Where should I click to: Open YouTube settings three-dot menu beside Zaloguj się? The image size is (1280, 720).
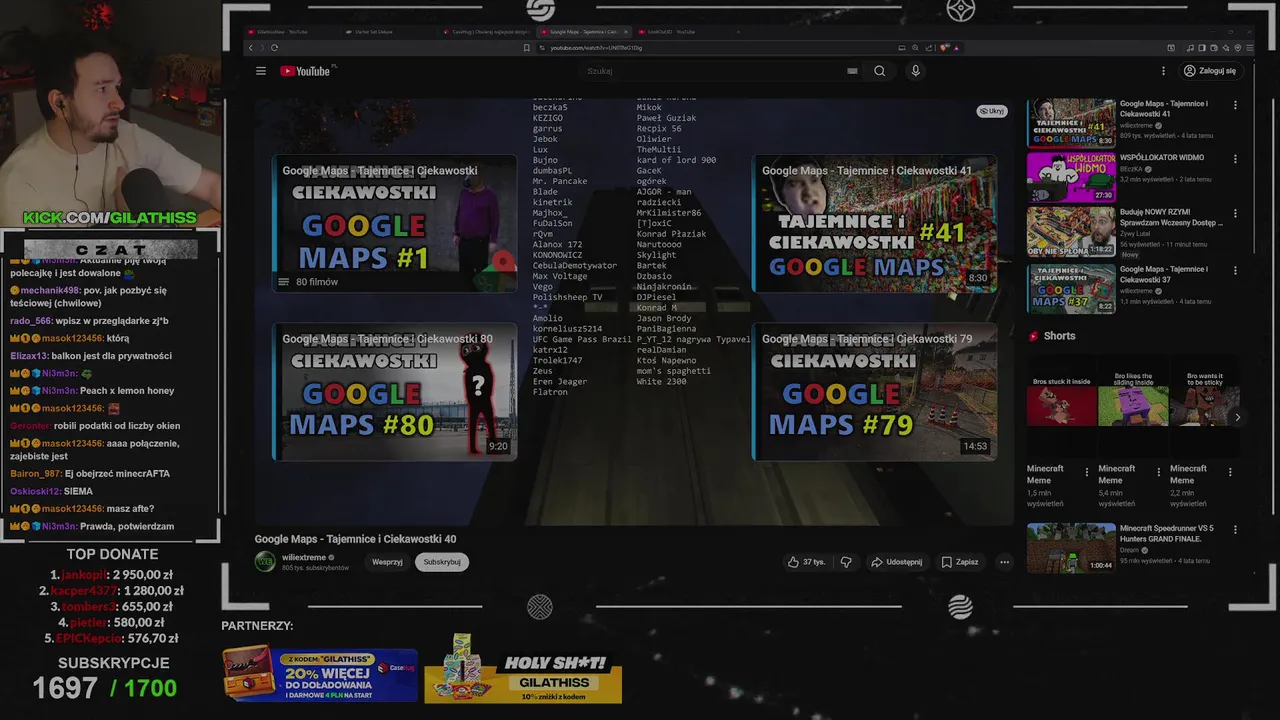1163,71
